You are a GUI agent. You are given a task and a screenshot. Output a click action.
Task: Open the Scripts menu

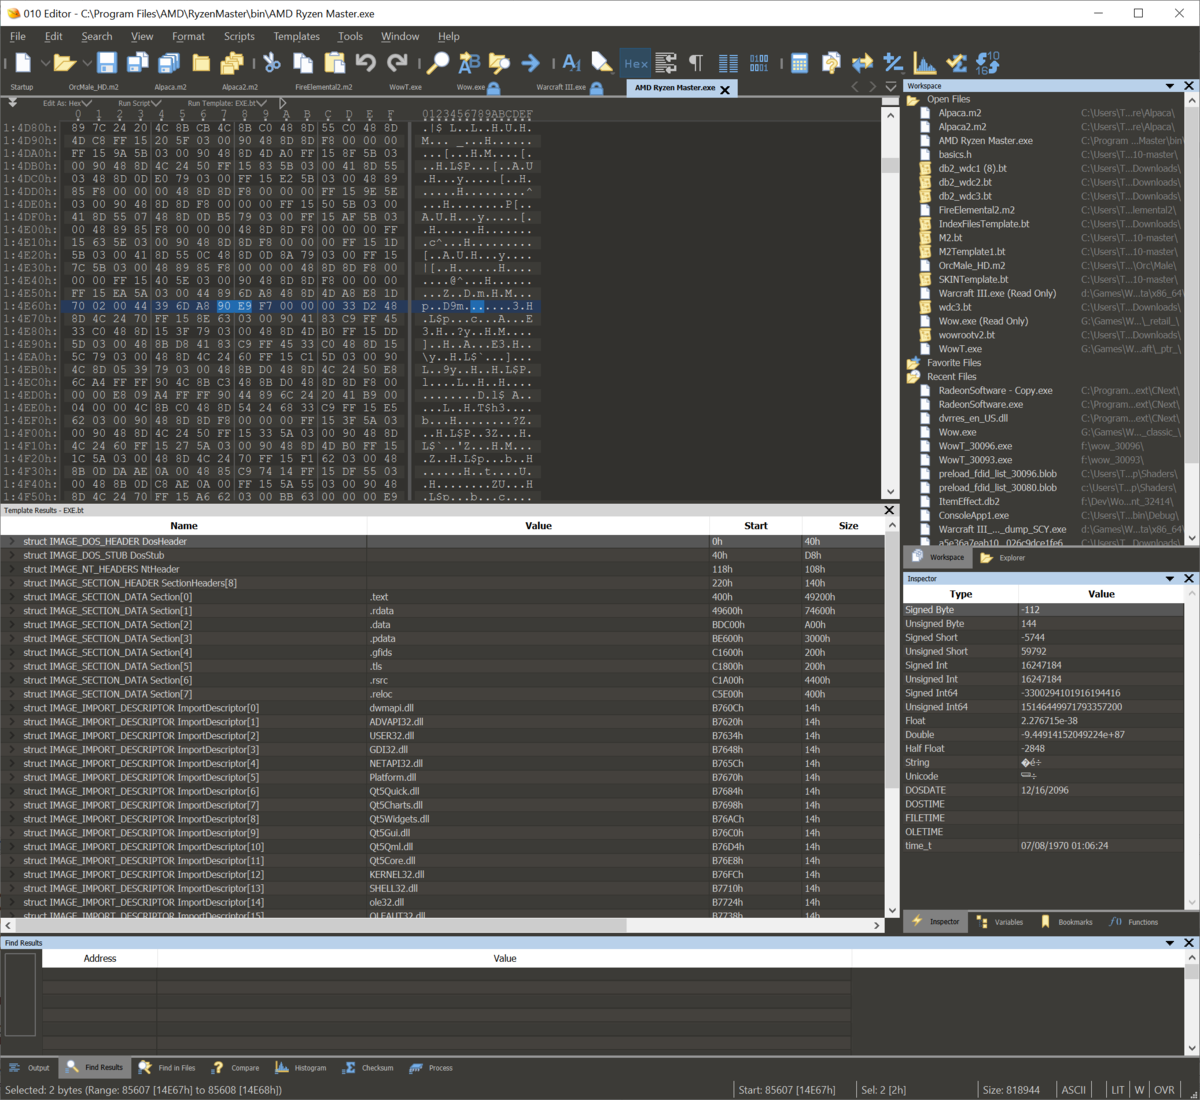pos(239,36)
